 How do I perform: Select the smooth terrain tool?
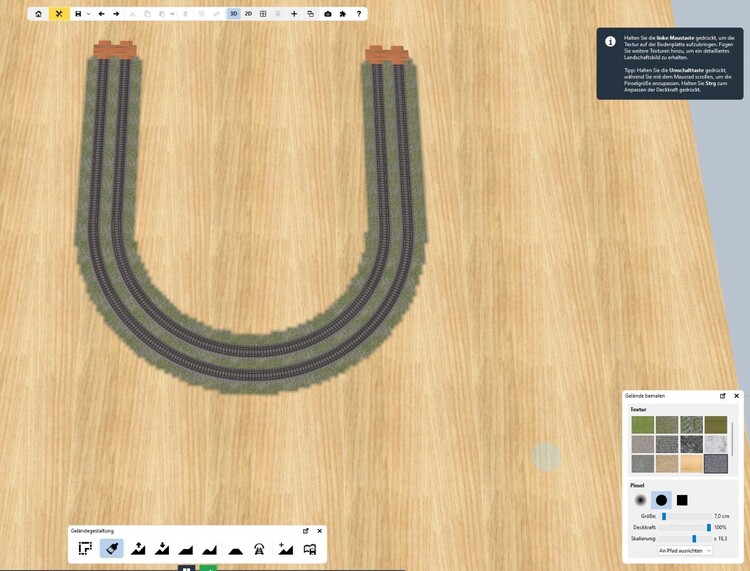coord(210,549)
